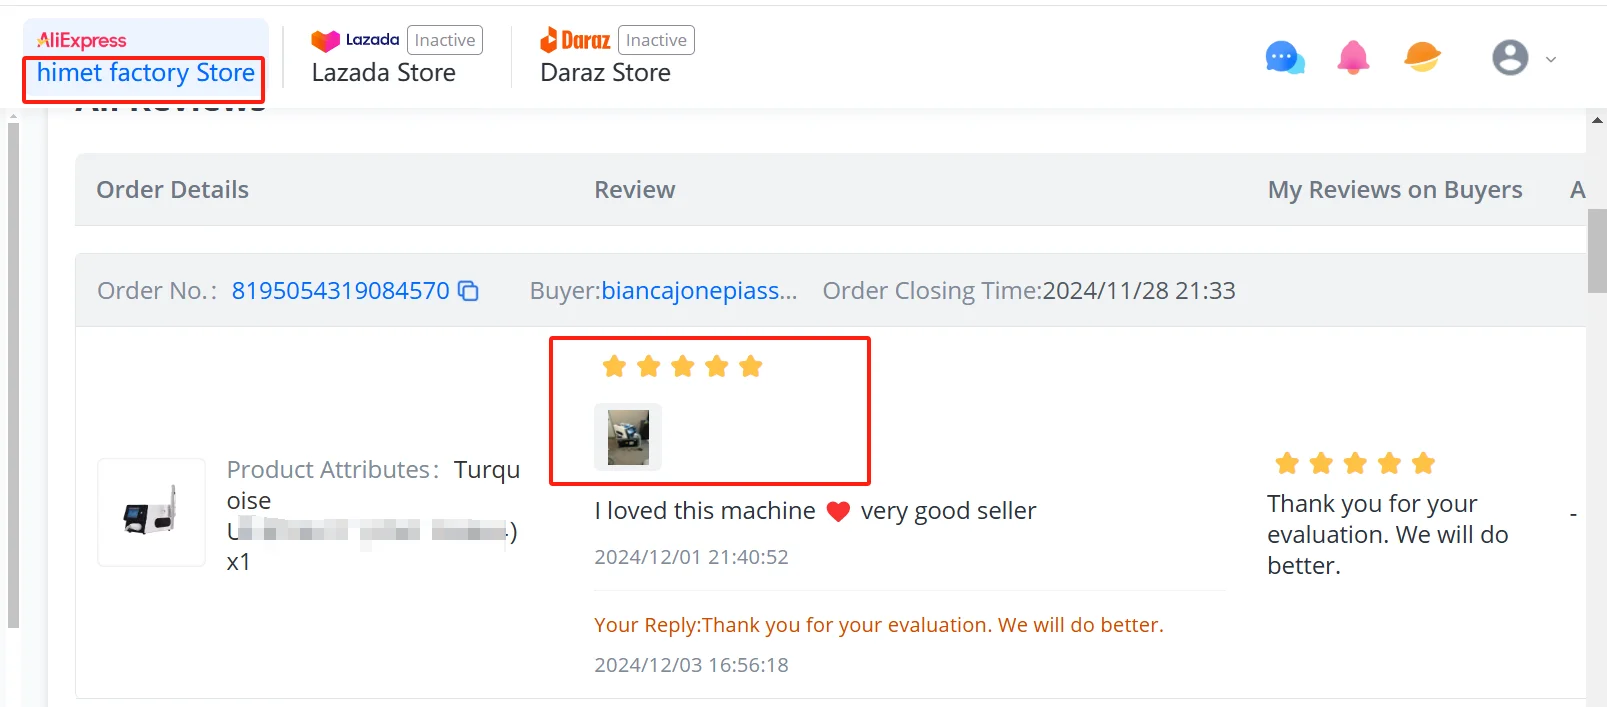1607x707 pixels.
Task: Switch to Daraz Store tab
Action: (x=605, y=73)
